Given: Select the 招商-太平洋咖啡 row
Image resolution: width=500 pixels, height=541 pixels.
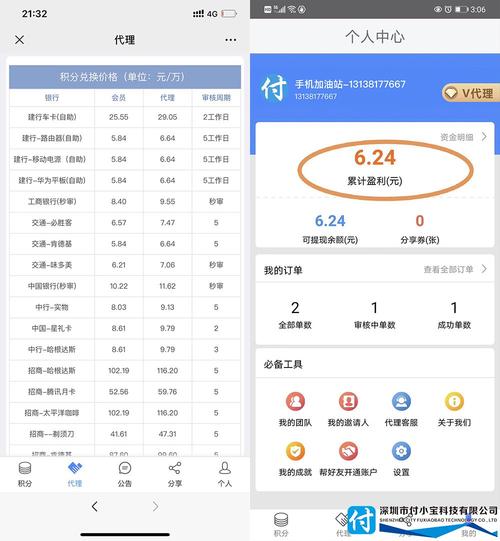Looking at the screenshot, I should [125, 413].
